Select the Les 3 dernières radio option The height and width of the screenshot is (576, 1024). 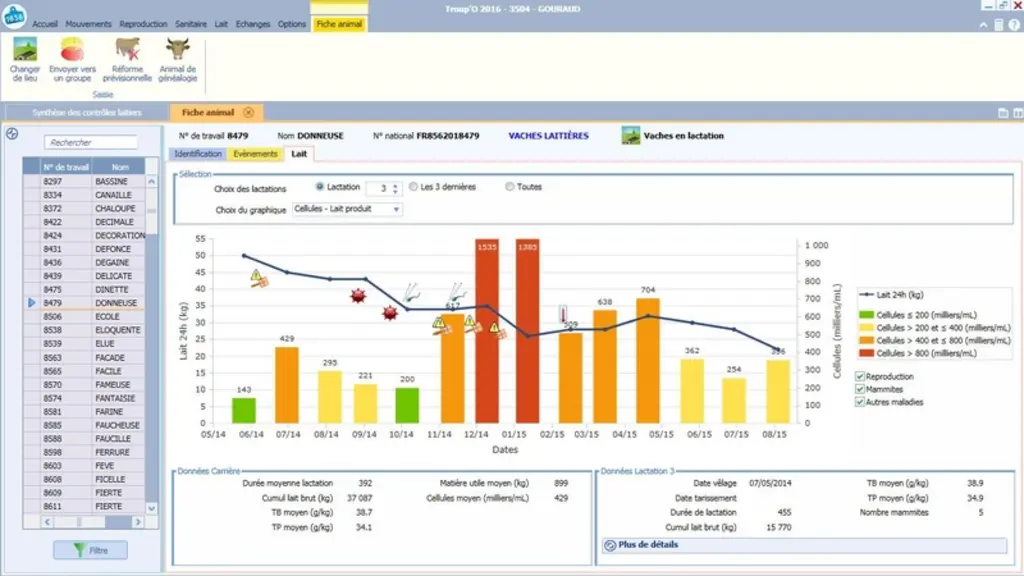tap(413, 187)
